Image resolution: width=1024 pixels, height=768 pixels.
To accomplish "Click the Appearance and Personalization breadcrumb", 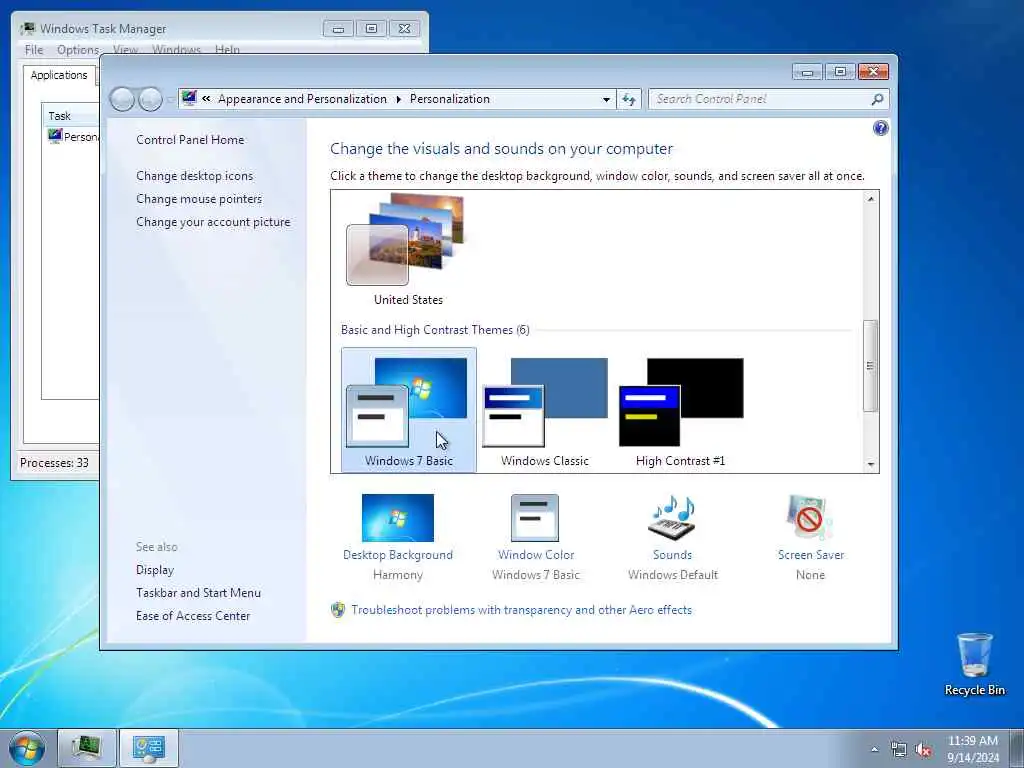I will 302,99.
